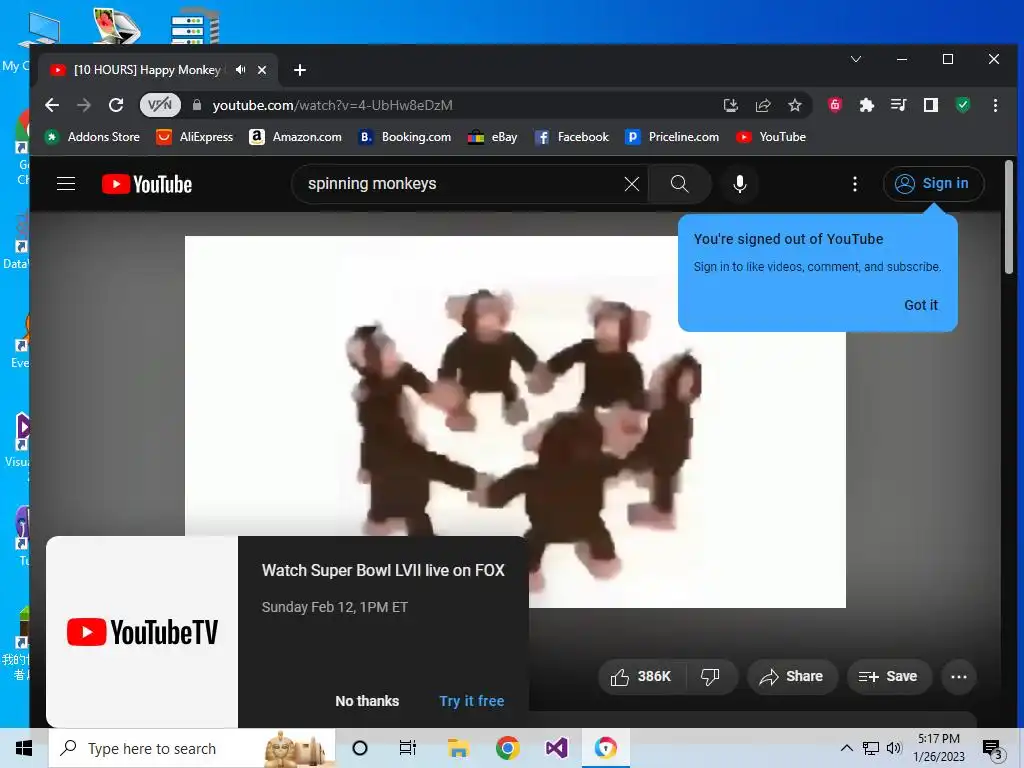Show hidden tray icons chevron
The image size is (1024, 768).
pos(846,748)
